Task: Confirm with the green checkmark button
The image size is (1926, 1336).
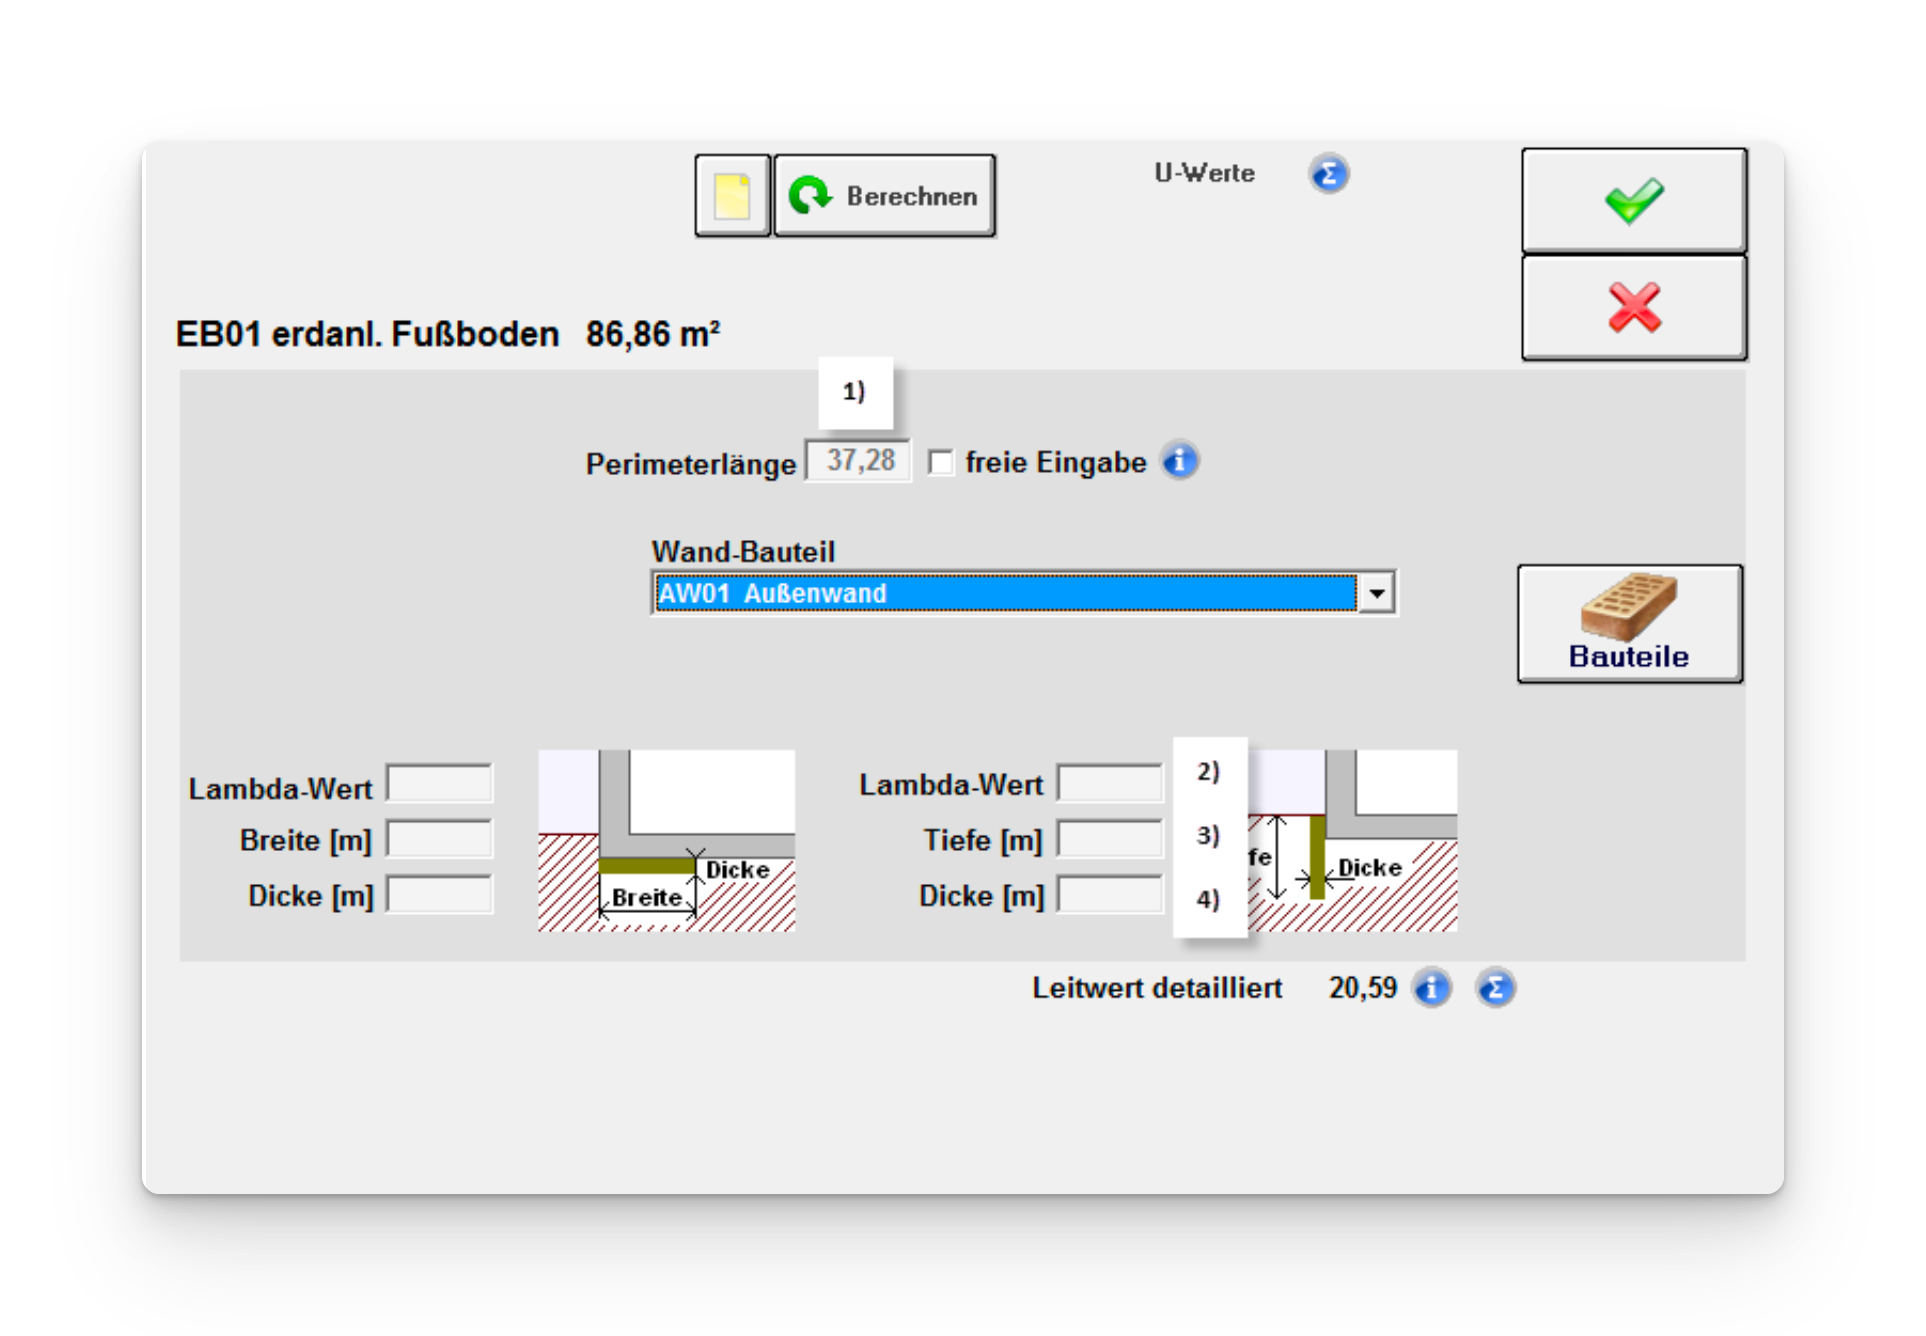Action: pos(1633,200)
